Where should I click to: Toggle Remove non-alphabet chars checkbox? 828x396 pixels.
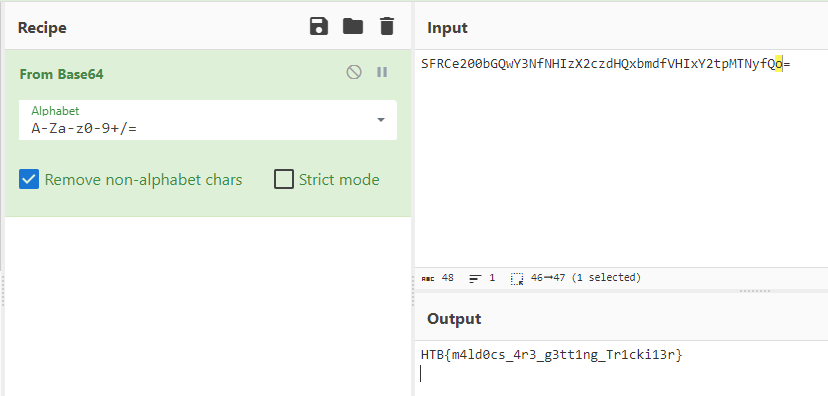coord(29,180)
